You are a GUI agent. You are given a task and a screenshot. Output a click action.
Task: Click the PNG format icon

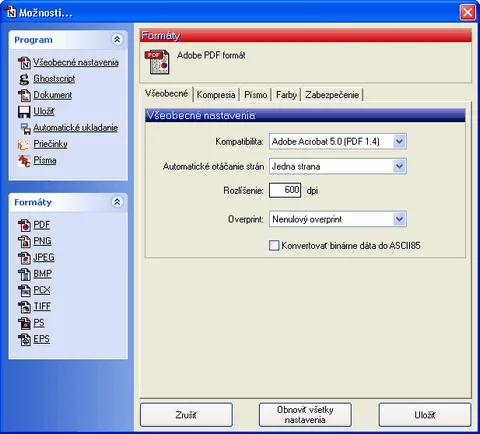24,241
